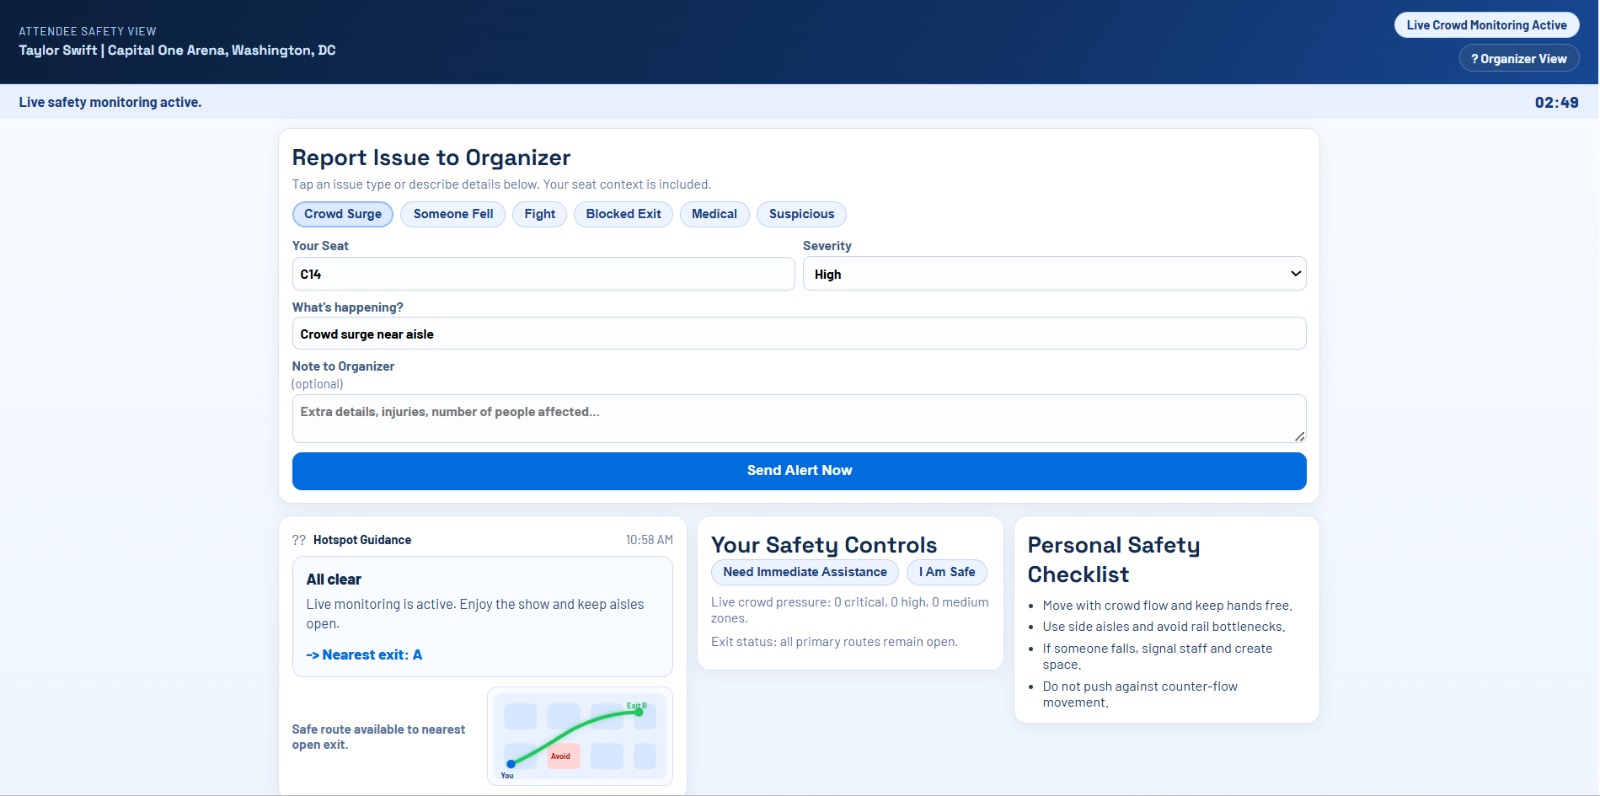The height and width of the screenshot is (796, 1600).
Task: Switch to Organizer View
Action: (1519, 59)
